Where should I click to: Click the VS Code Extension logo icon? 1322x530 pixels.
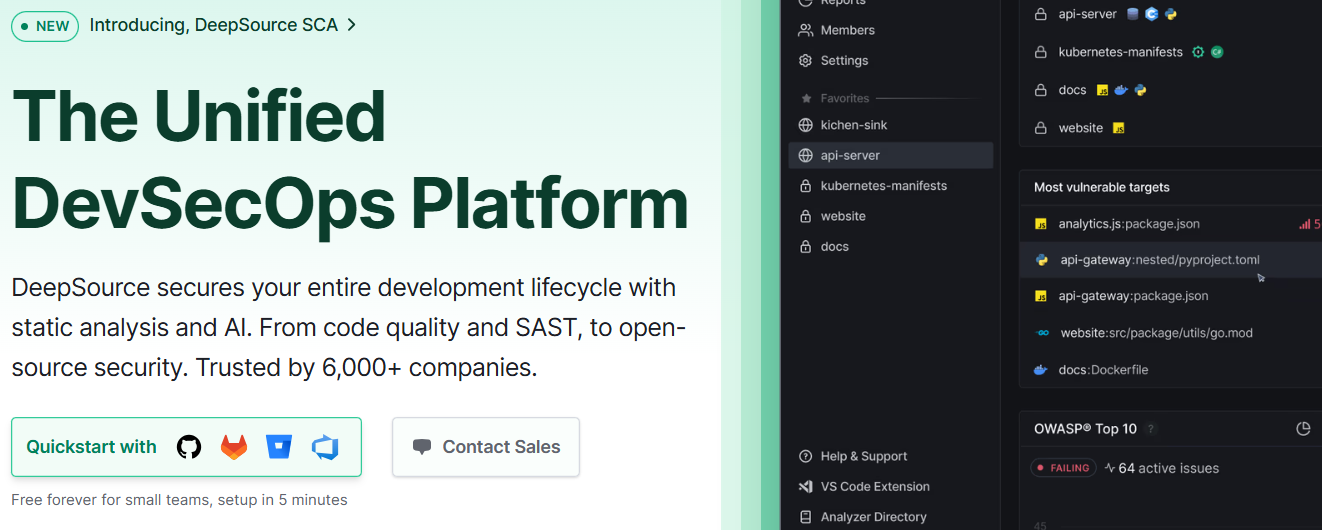click(x=805, y=486)
